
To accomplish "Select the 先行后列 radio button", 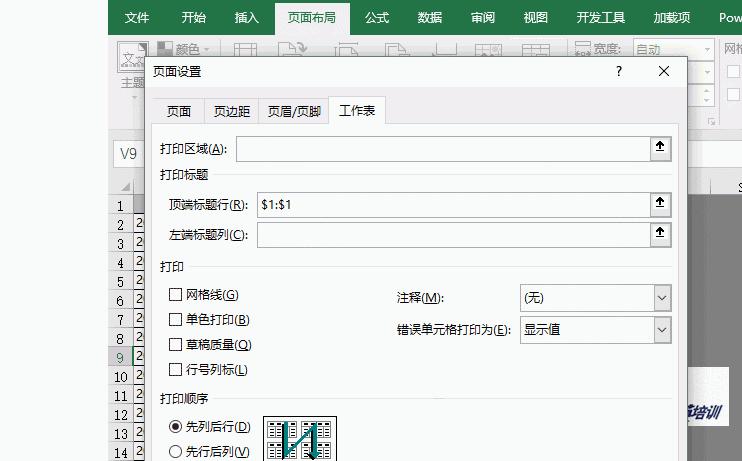I will [175, 452].
